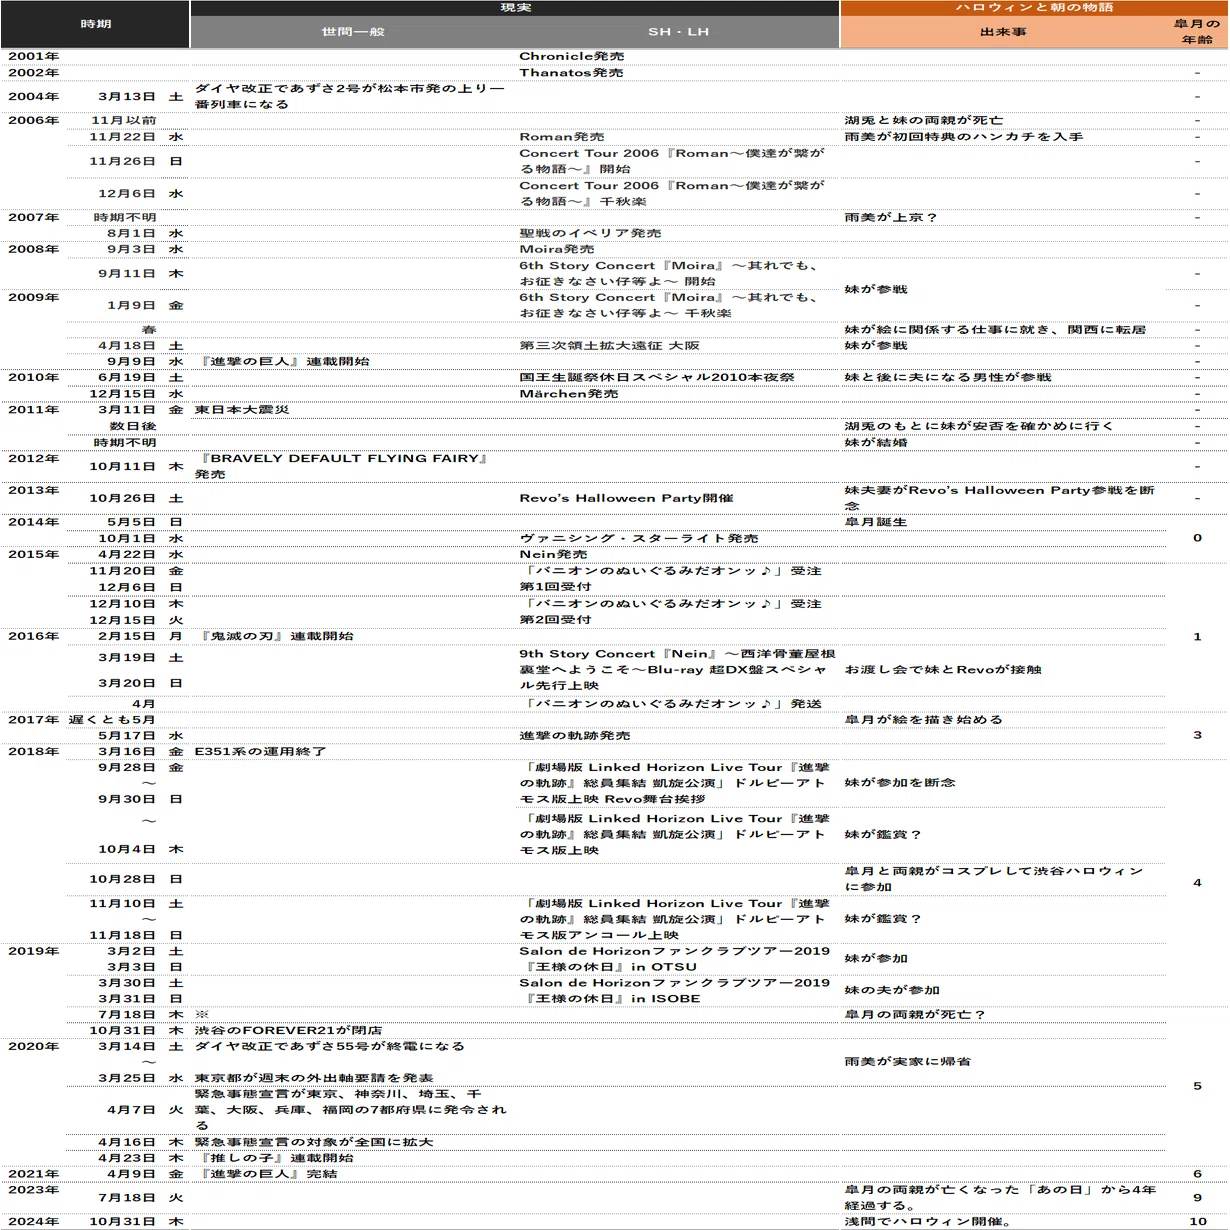Screen dimensions: 1230x1230
Task: Click 皐月が絵を描き始める cell
Action: (x=924, y=720)
